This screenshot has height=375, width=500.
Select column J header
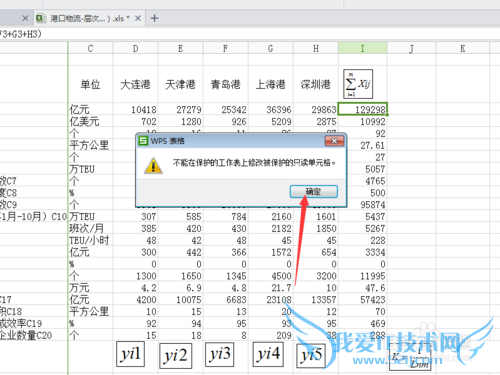(411, 49)
